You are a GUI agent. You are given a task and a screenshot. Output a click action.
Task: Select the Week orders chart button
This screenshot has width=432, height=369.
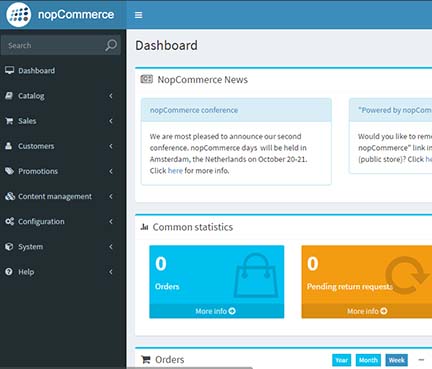(x=397, y=360)
